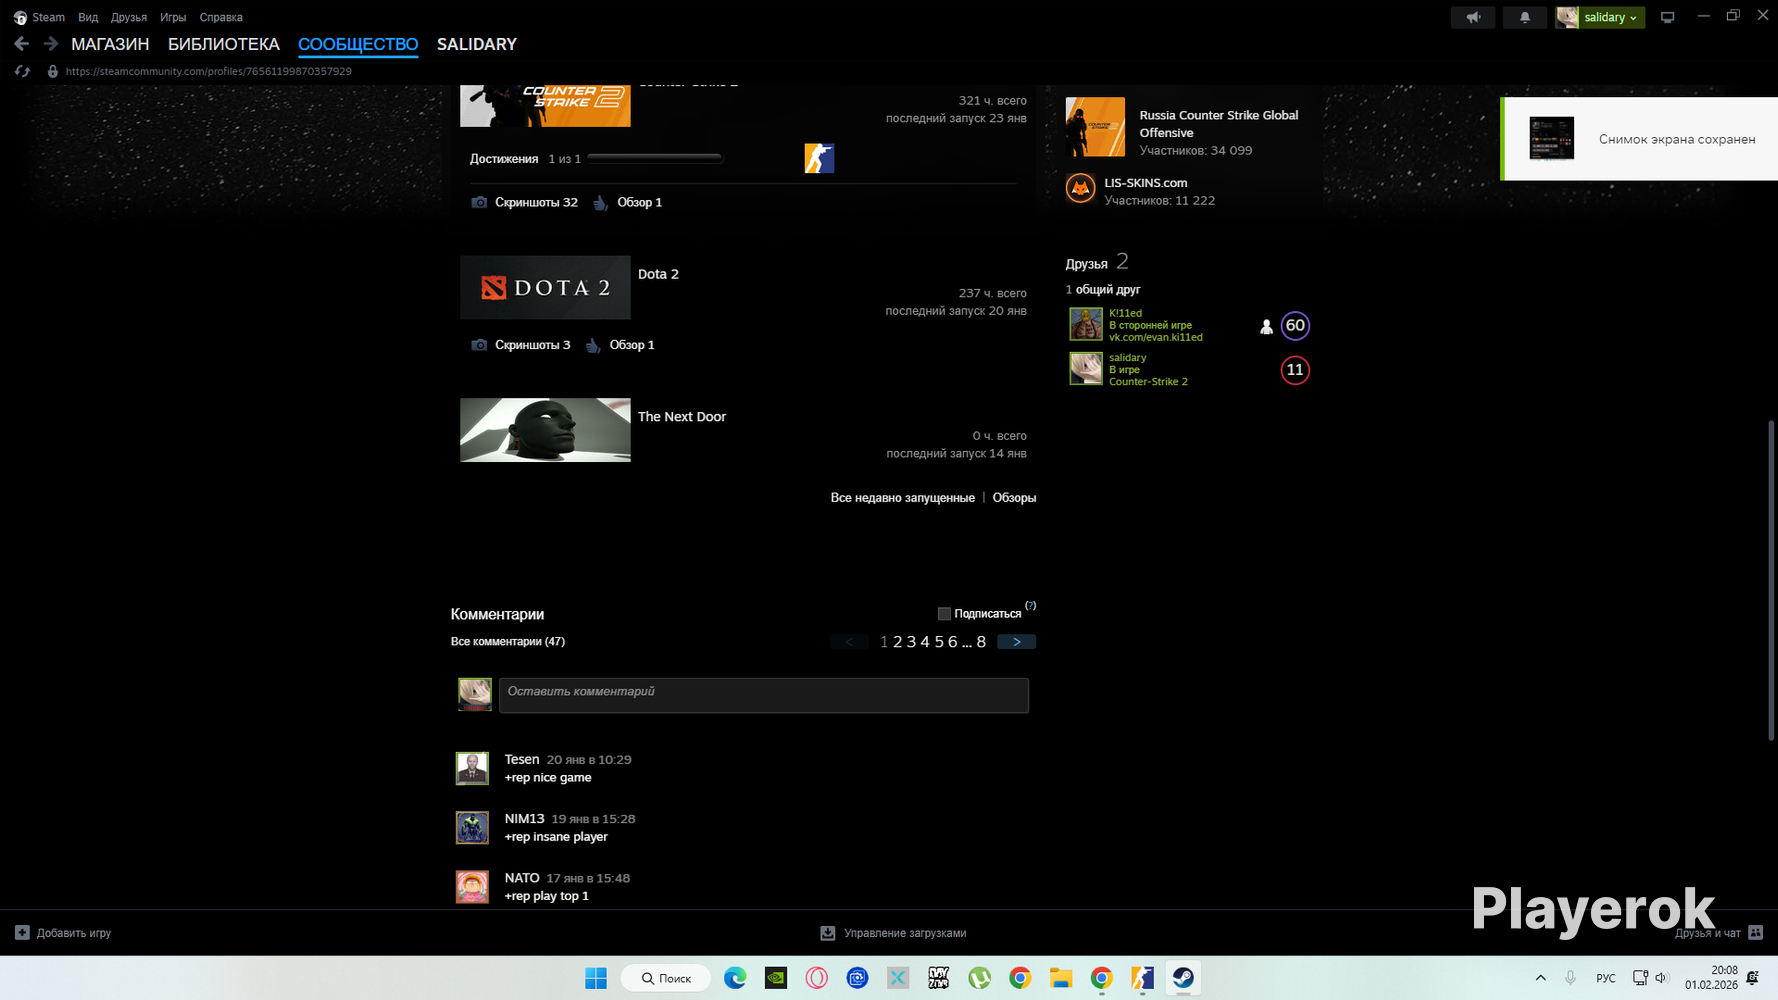Open Russia Counter Strike Global Offensive group
1778x1000 pixels.
[1219, 124]
